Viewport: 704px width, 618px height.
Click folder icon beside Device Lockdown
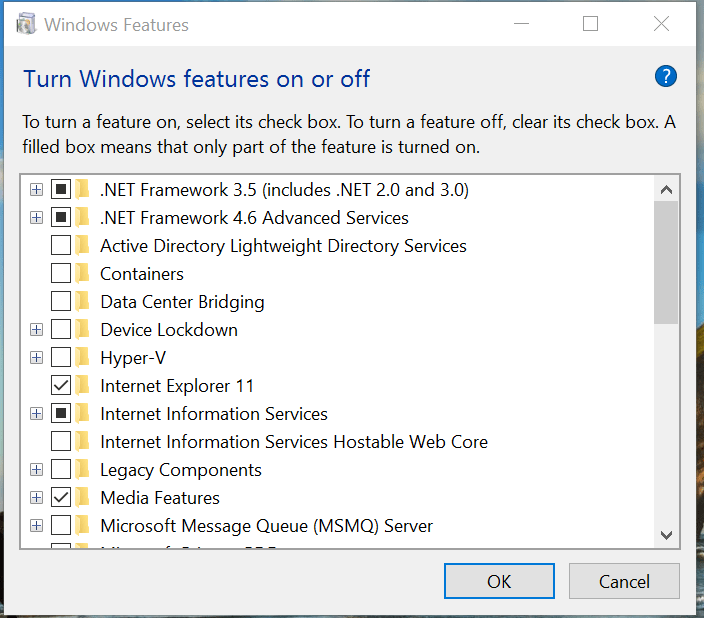tap(83, 330)
